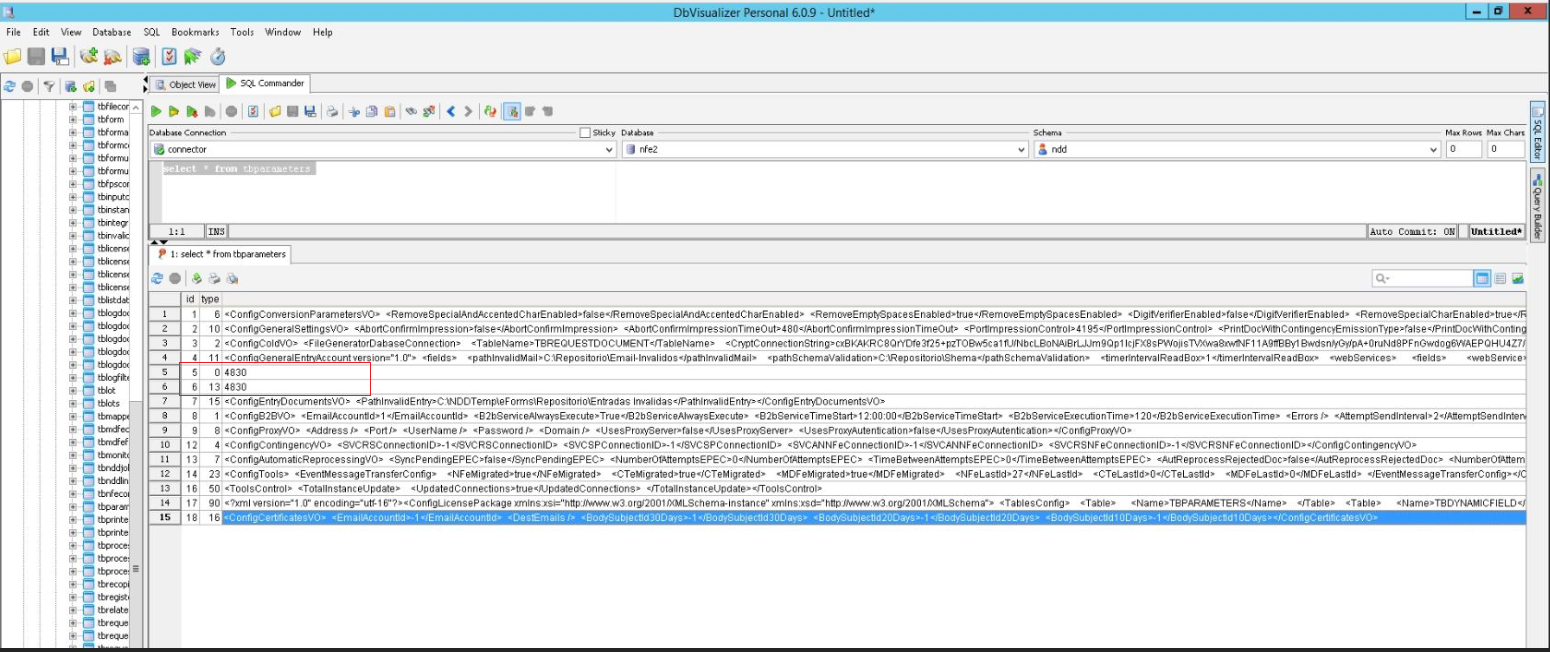This screenshot has height=652, width=1550.
Task: Click the type column header in results
Action: click(x=210, y=299)
